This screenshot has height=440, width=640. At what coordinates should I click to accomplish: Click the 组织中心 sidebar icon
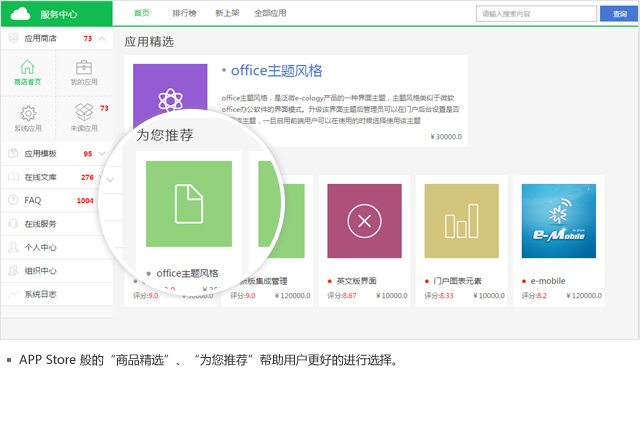coord(13,271)
